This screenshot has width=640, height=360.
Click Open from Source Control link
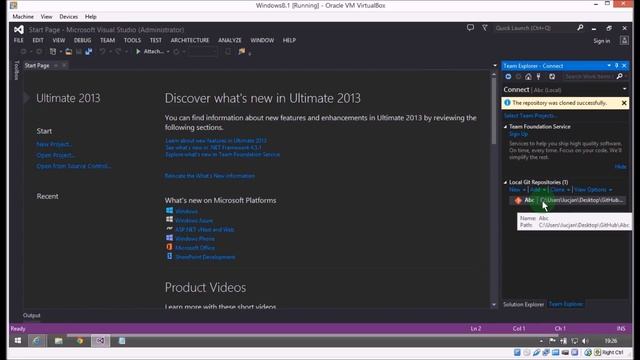tap(73, 166)
